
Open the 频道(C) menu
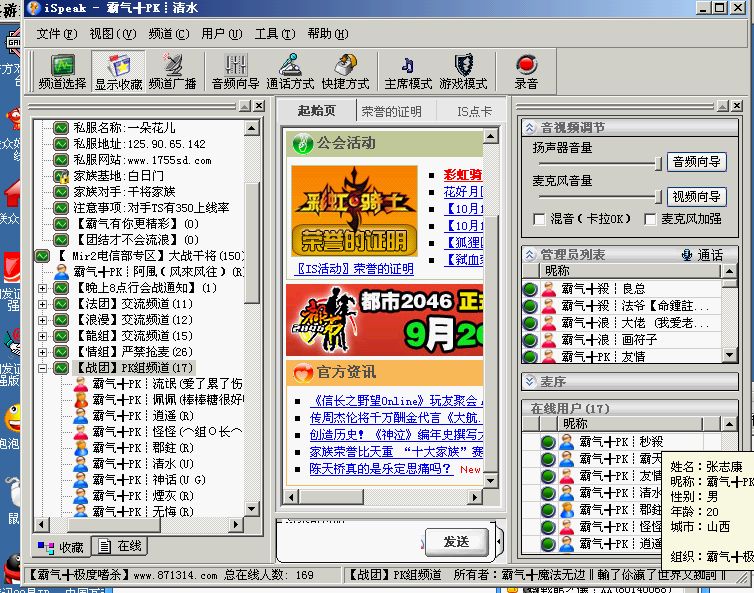[x=169, y=34]
